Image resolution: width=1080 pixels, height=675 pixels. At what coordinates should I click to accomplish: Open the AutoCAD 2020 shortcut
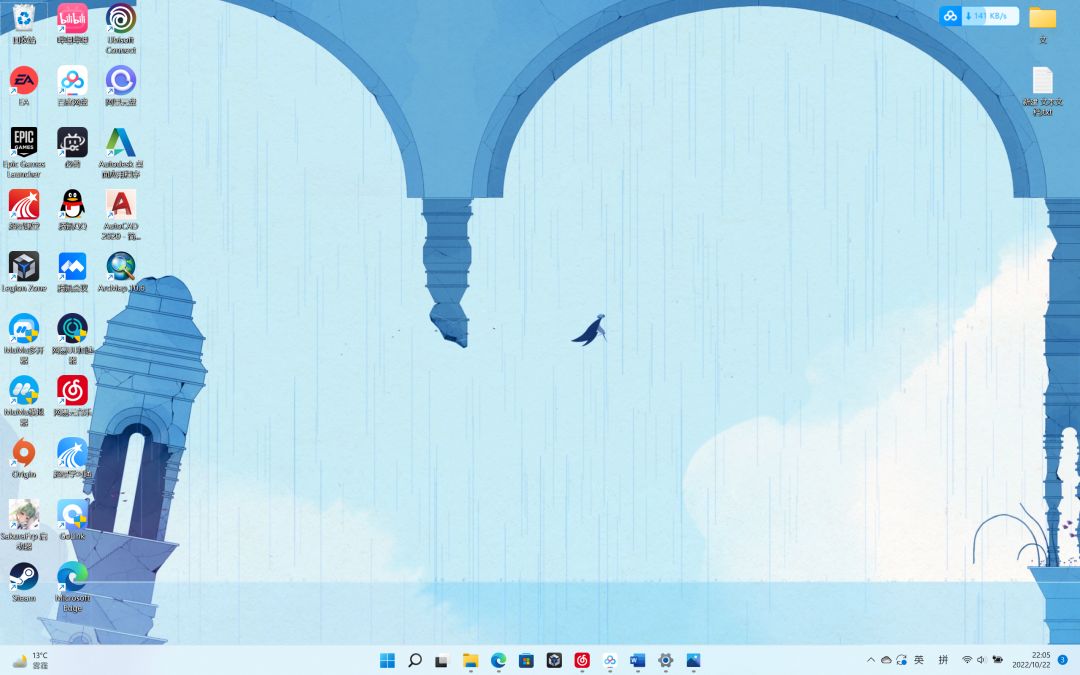(x=121, y=204)
